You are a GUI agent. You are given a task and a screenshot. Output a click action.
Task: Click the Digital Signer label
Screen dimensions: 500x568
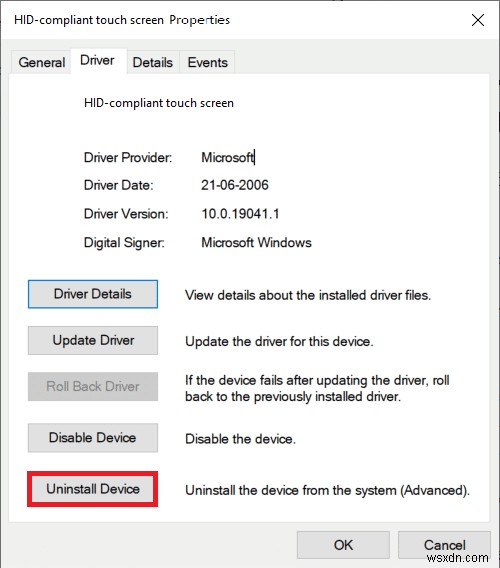point(124,243)
